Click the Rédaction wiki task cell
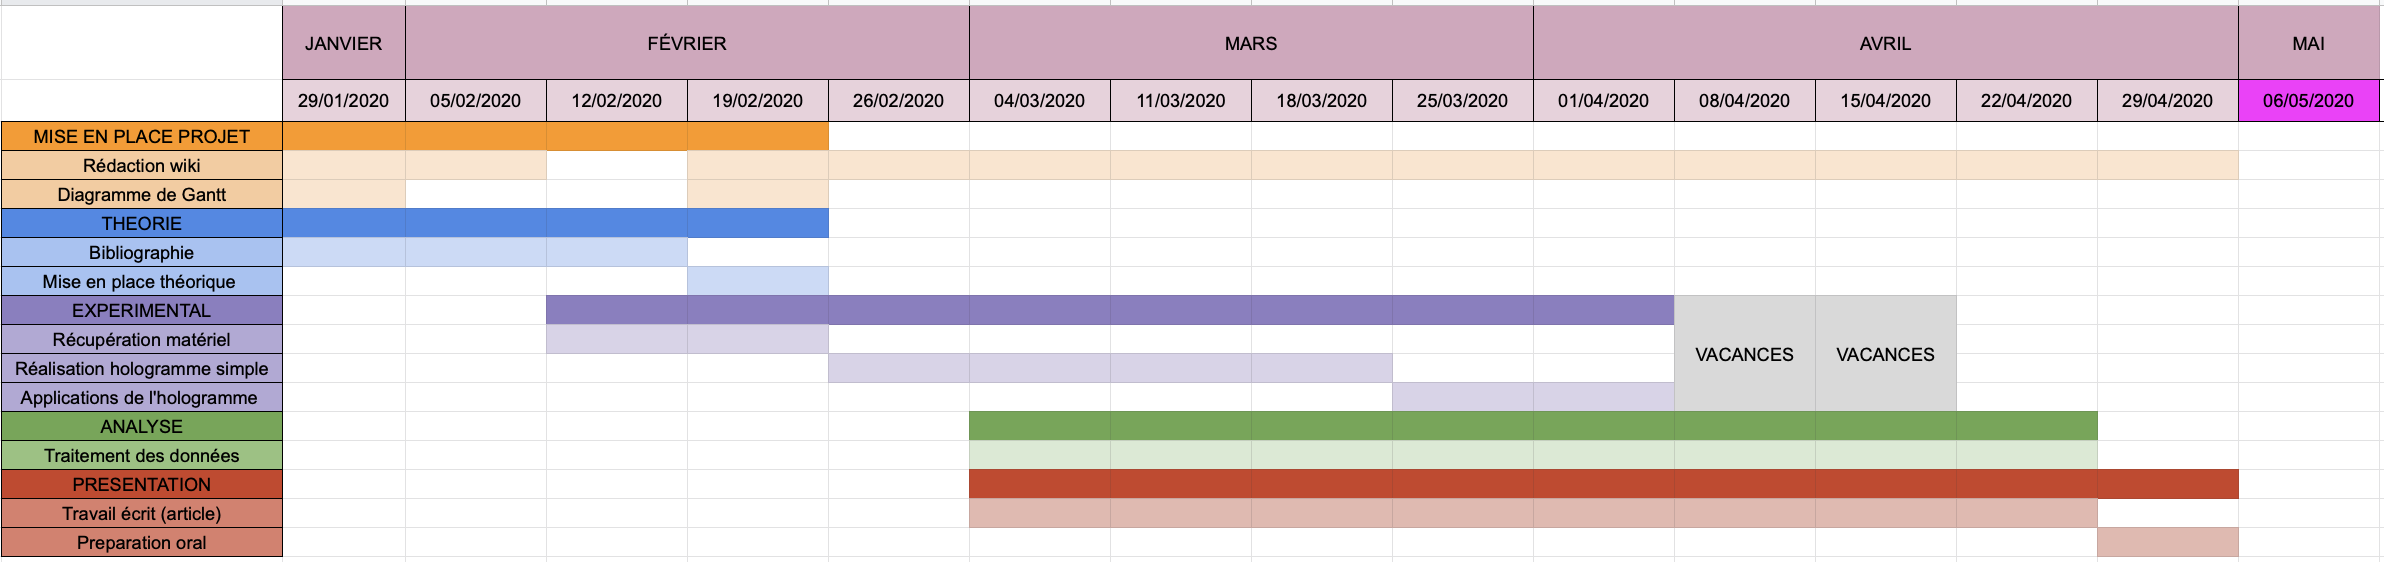This screenshot has width=2384, height=562. [x=141, y=165]
